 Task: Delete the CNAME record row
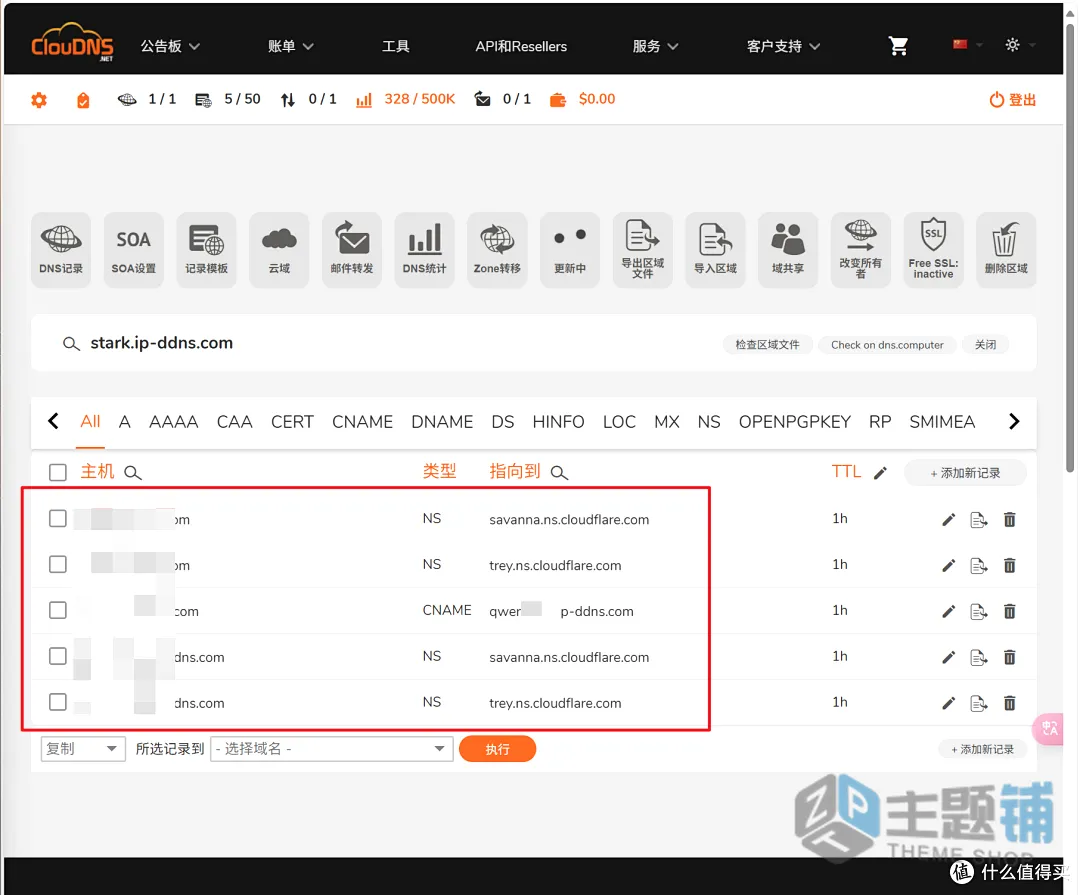1009,611
